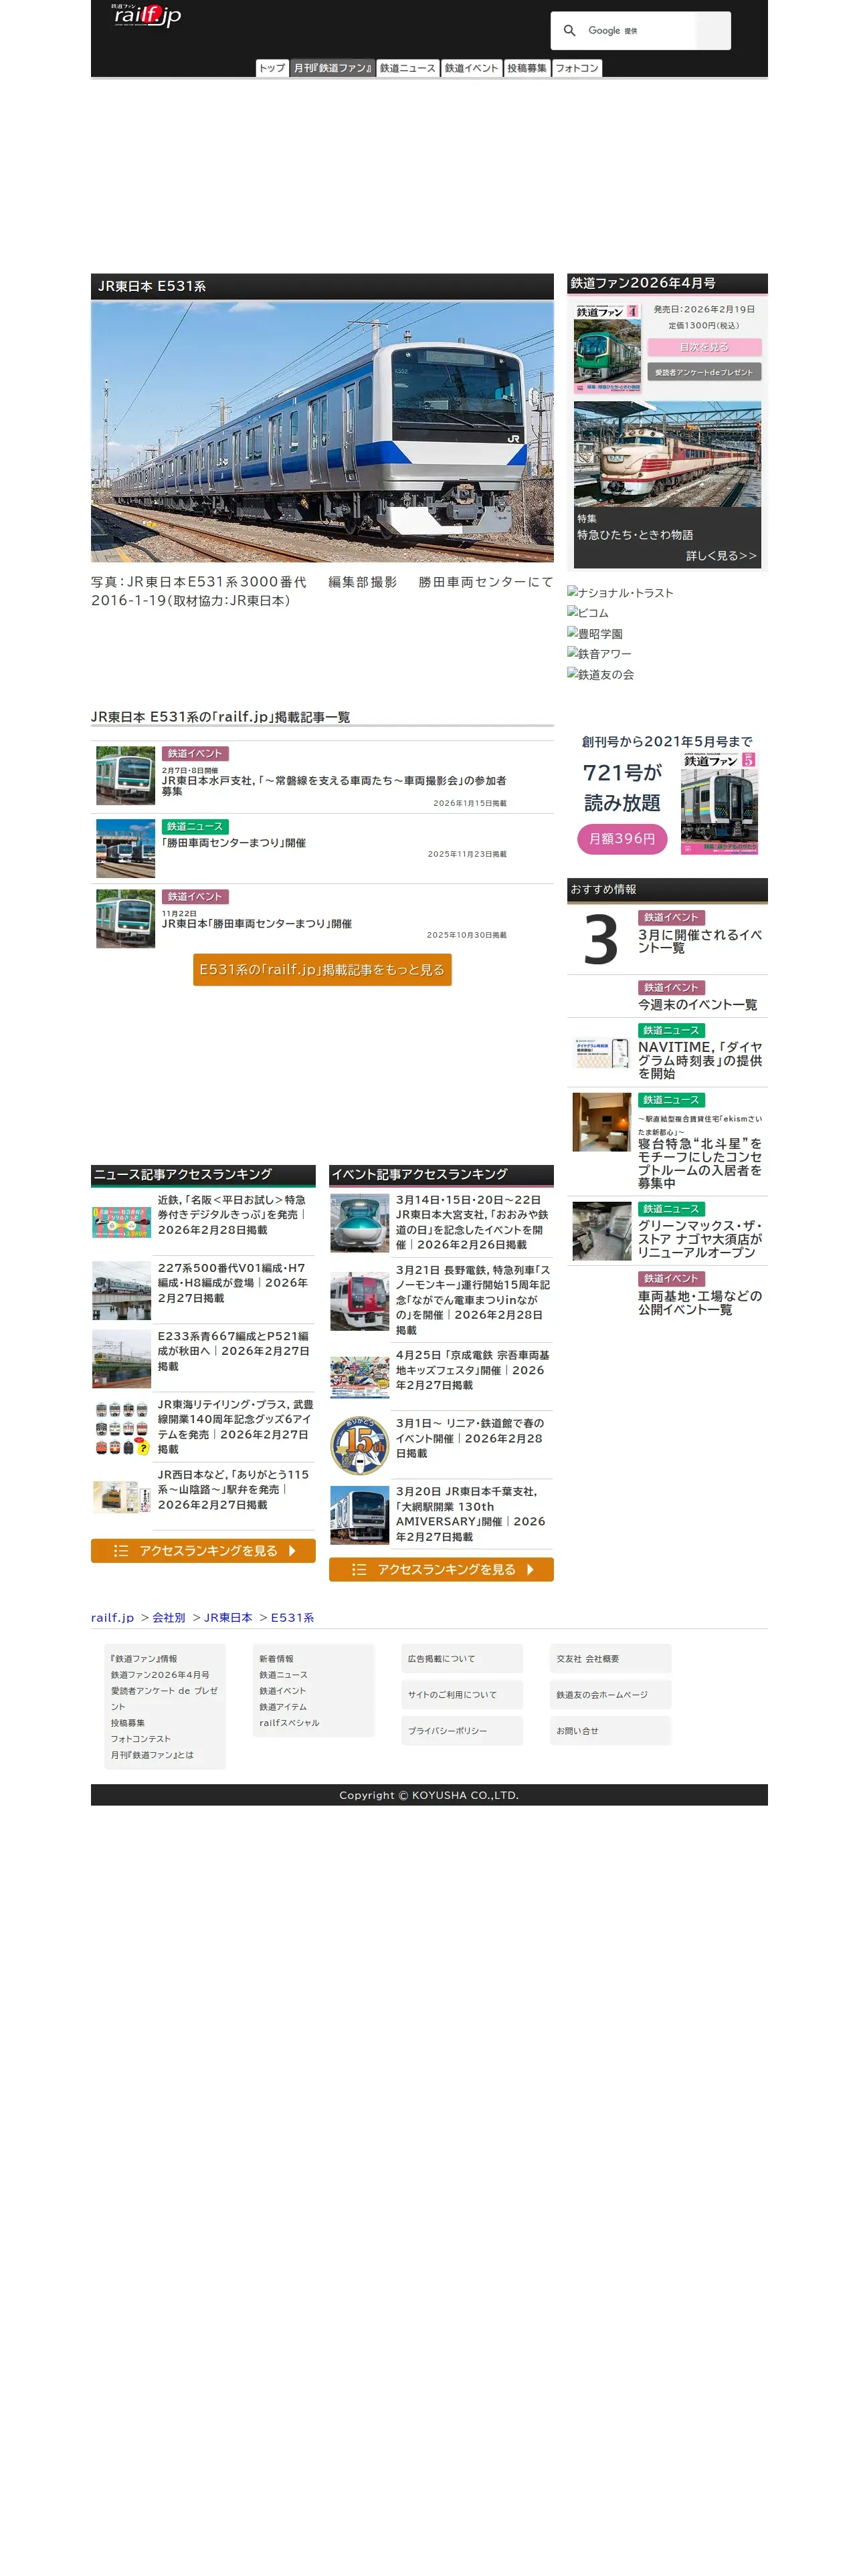Open 近鉄 デジタルきっぷ ranking article
This screenshot has width=859, height=2576.
point(232,1215)
